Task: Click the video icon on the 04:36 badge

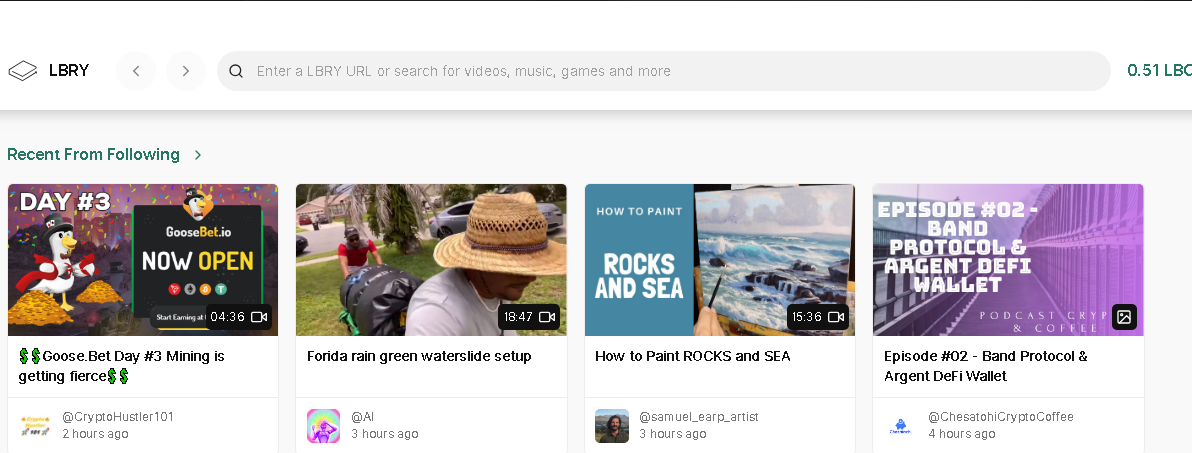Action: (259, 317)
